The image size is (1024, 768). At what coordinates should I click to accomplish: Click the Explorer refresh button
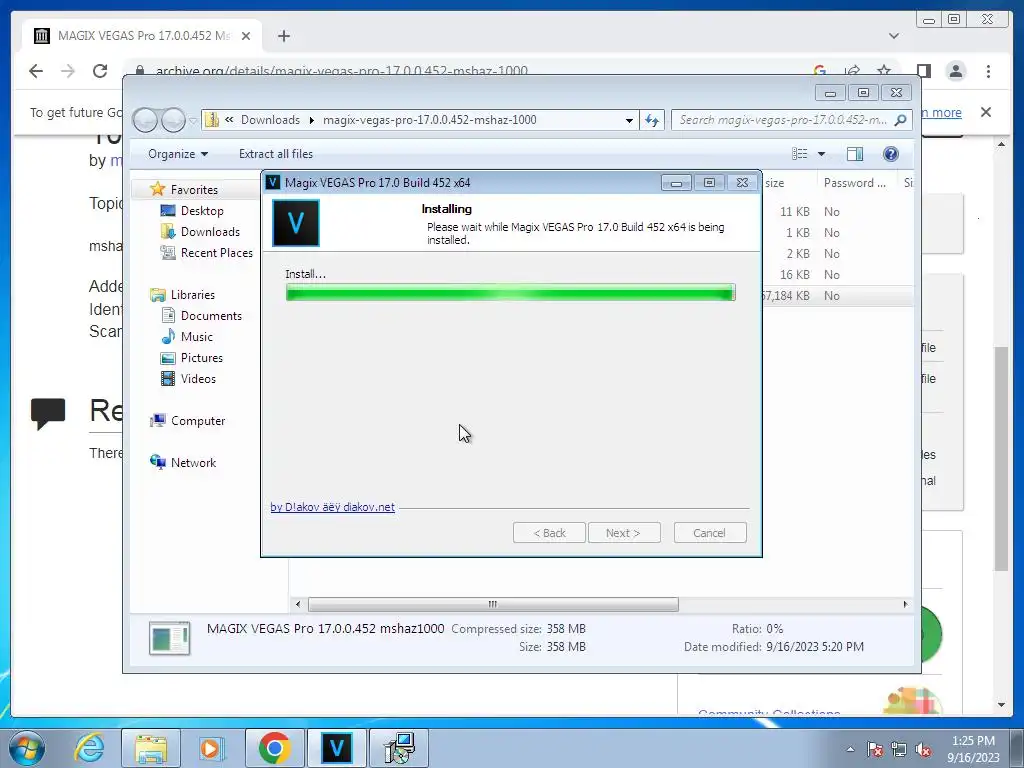(652, 120)
